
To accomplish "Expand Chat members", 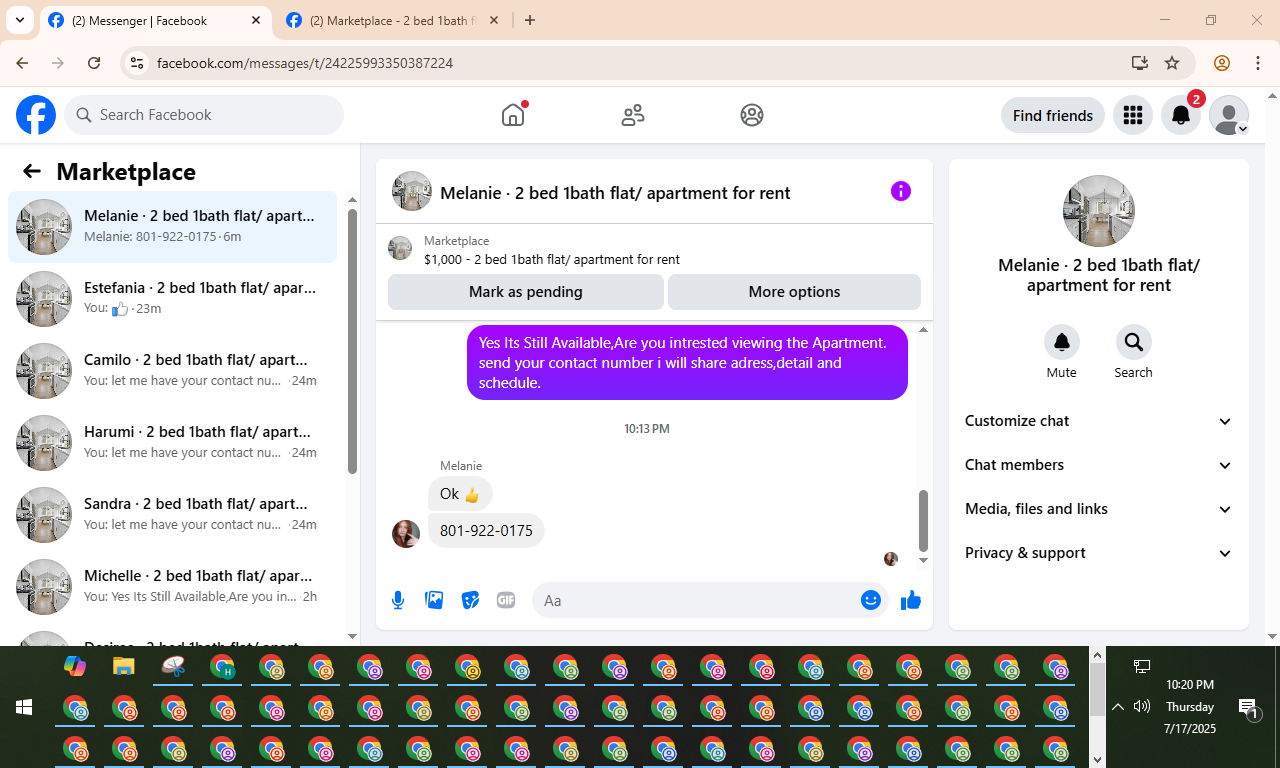I will 1099,465.
